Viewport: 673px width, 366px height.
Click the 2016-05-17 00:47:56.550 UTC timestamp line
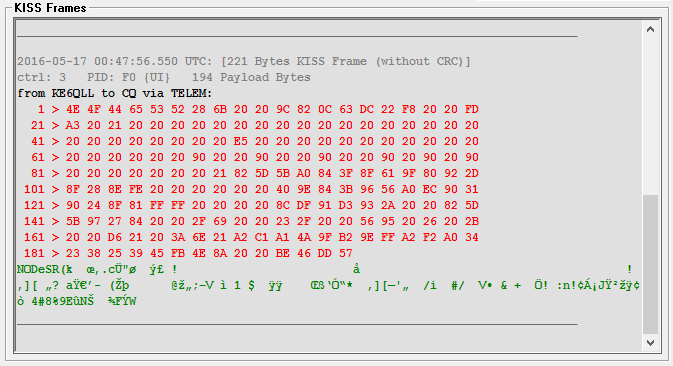[244, 61]
